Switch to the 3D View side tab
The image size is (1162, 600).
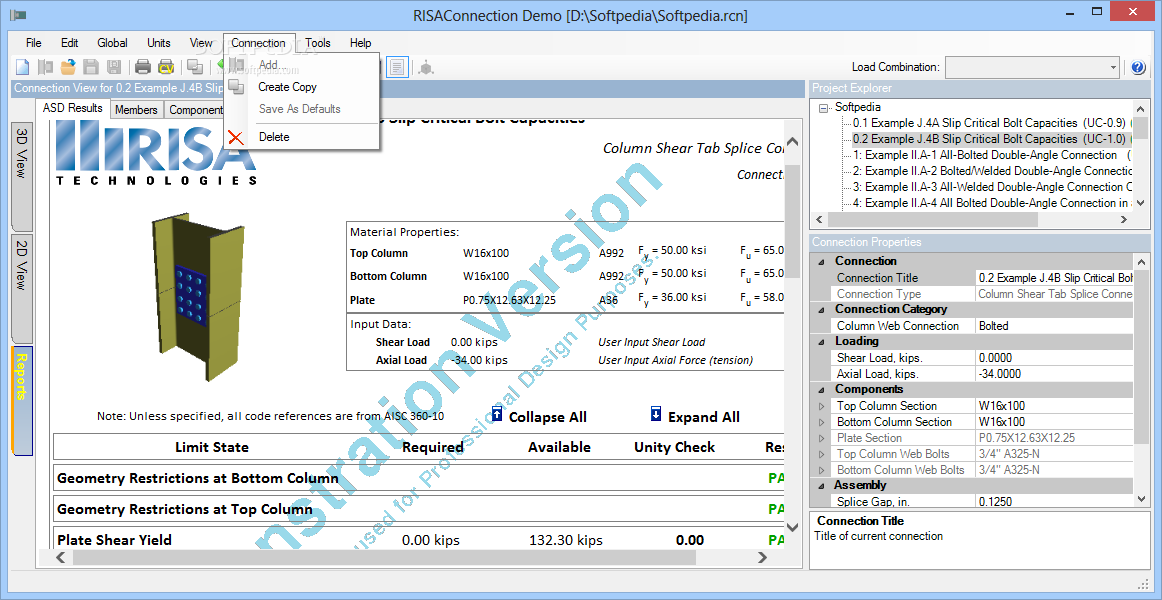click(21, 176)
